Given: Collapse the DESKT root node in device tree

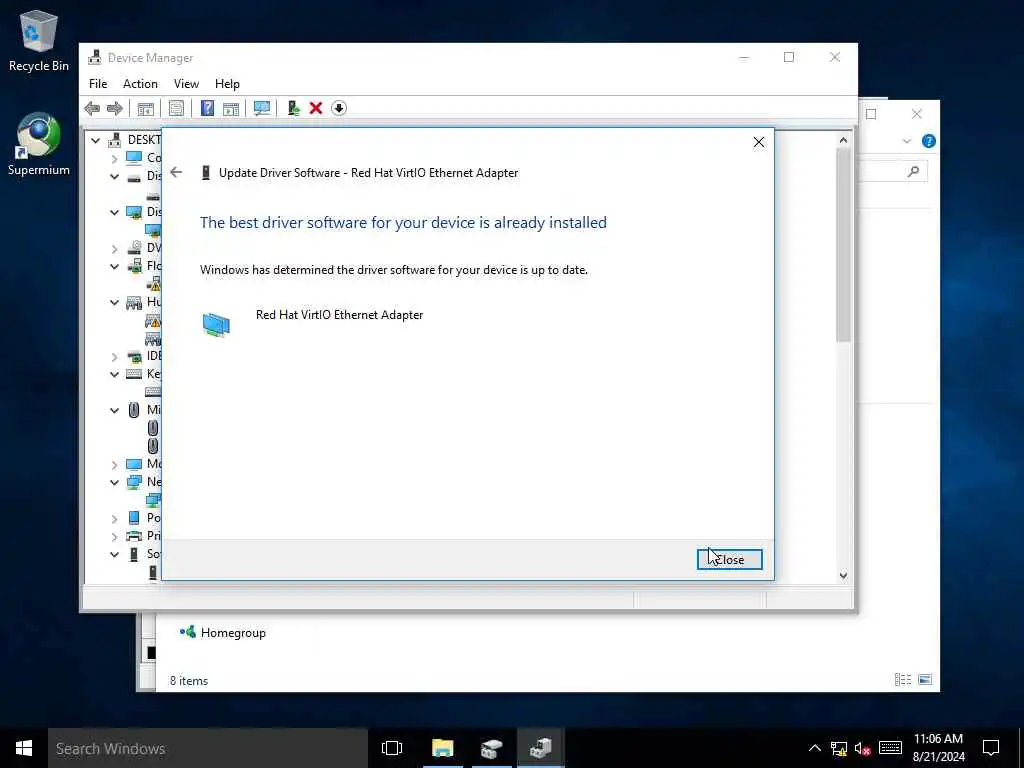Looking at the screenshot, I should [x=95, y=140].
